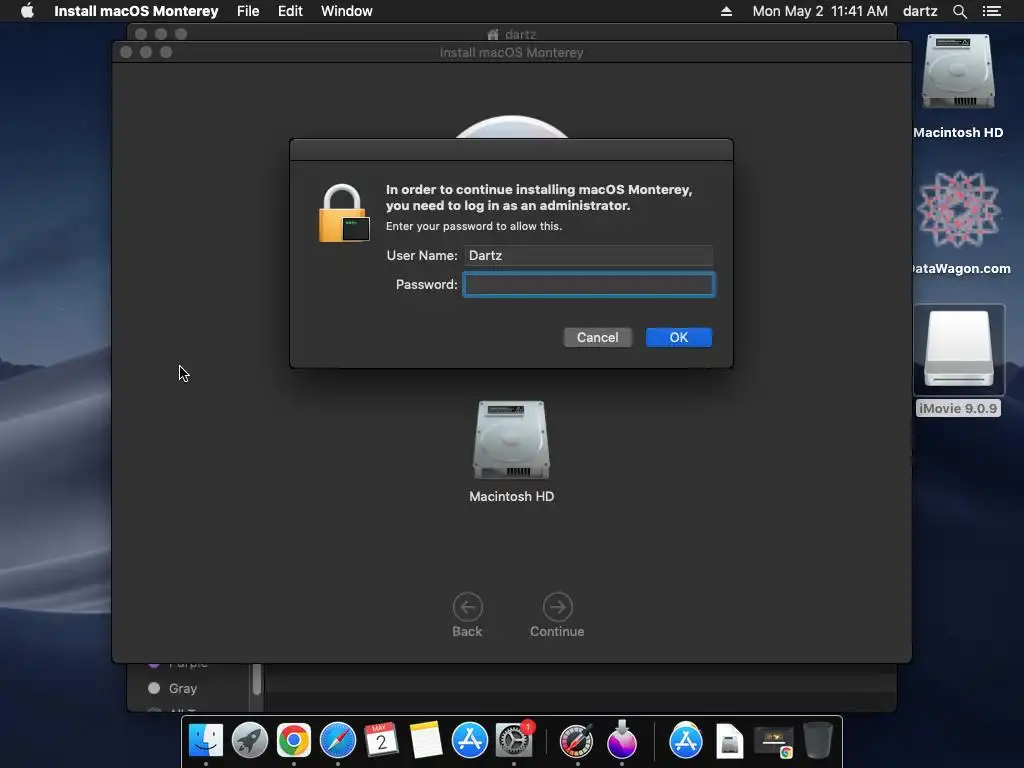The width and height of the screenshot is (1024, 768).
Task: Open the Apple menu
Action: 27,11
